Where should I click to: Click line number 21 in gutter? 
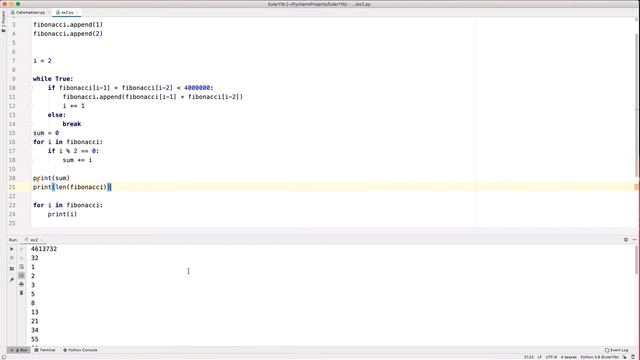point(12,187)
